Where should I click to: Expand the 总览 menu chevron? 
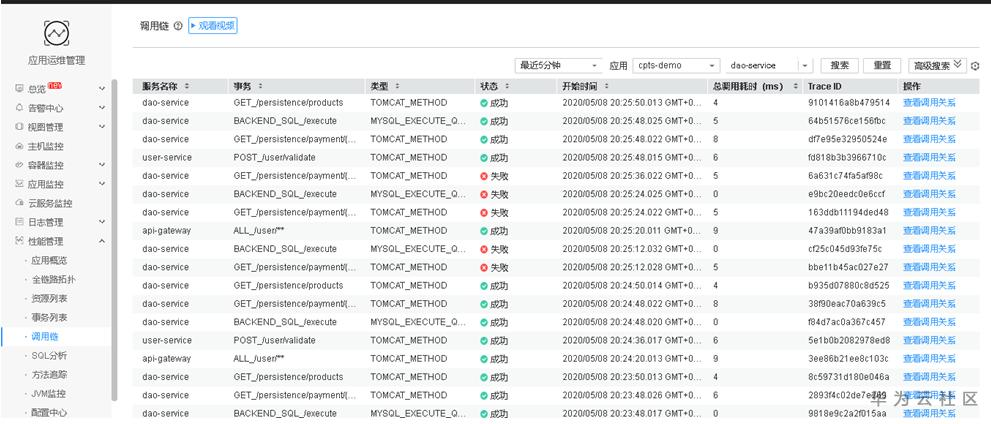102,89
